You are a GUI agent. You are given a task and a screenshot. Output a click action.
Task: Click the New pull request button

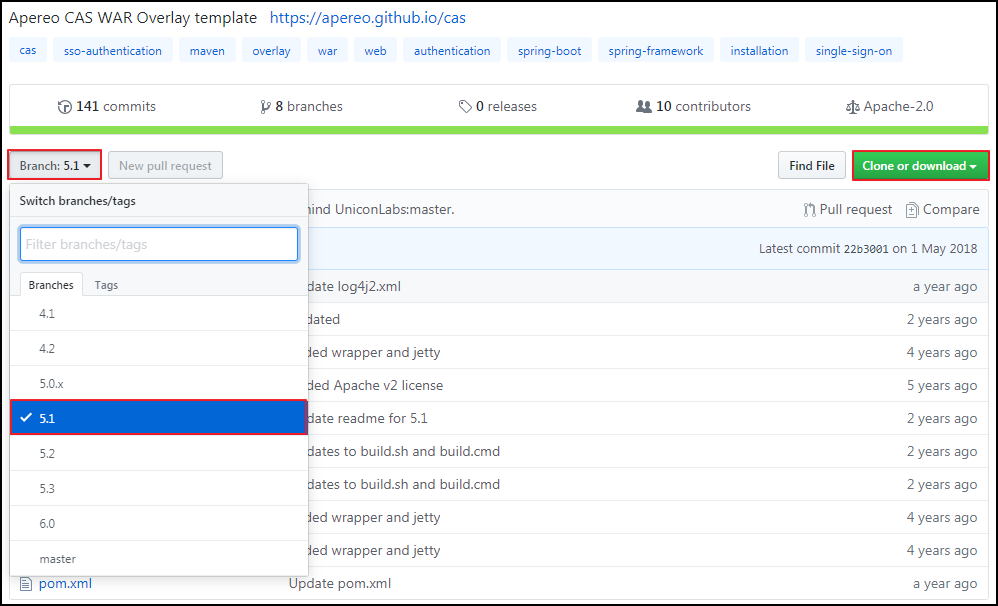(165, 166)
